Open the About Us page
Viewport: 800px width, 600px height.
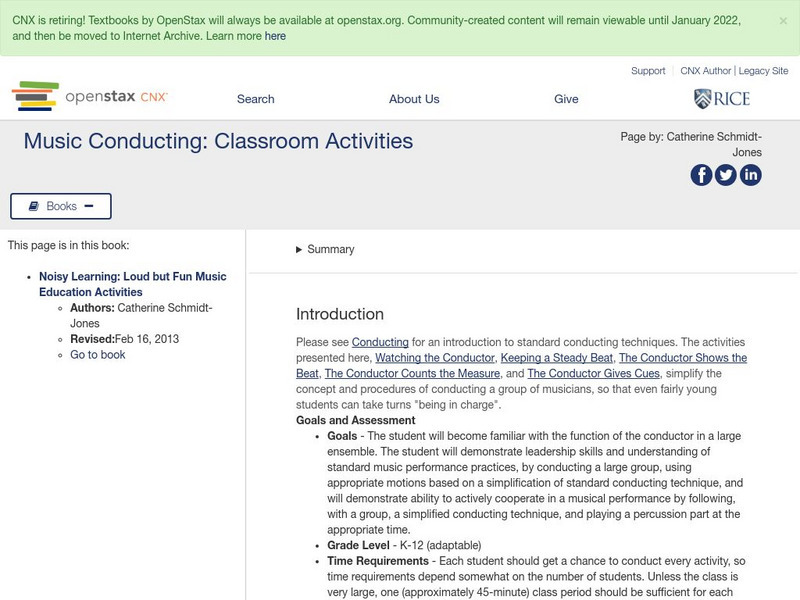click(x=413, y=99)
